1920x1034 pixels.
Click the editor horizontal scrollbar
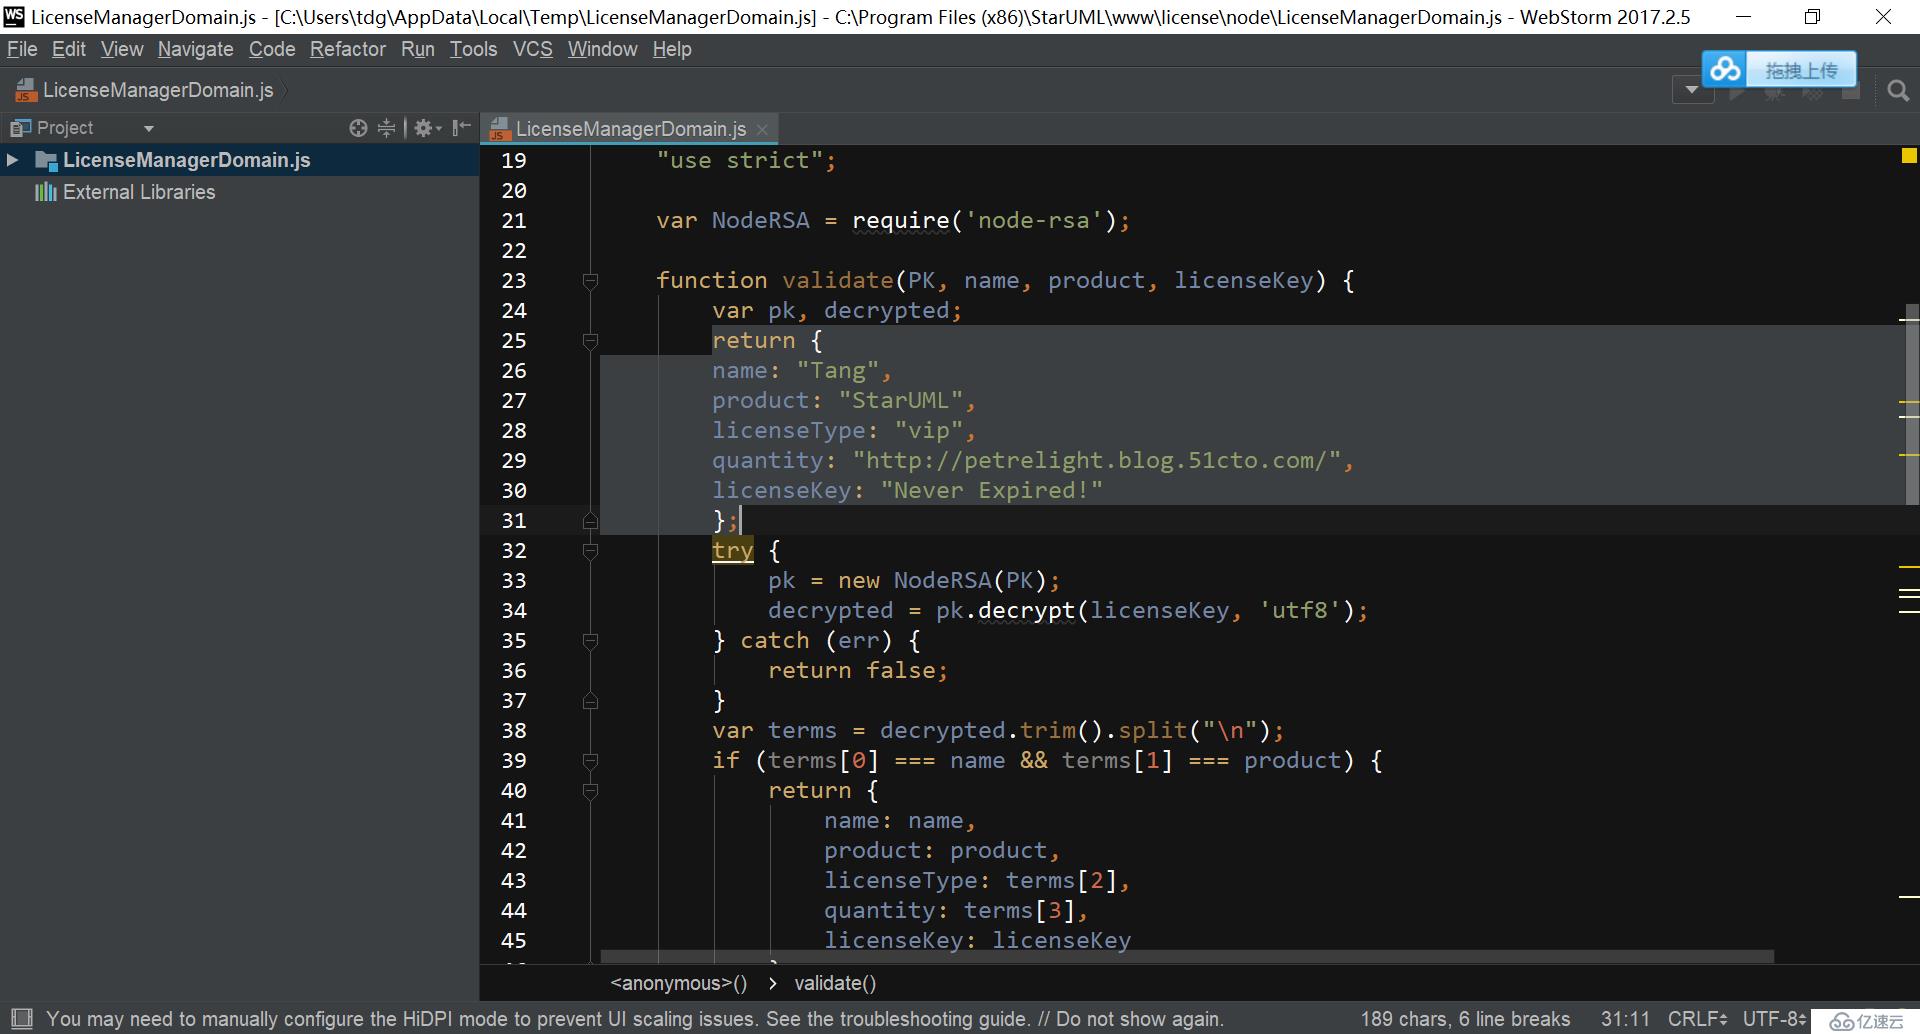(1186, 957)
